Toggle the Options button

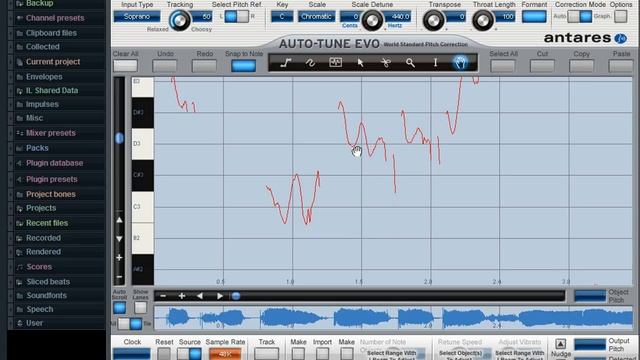[x=620, y=16]
